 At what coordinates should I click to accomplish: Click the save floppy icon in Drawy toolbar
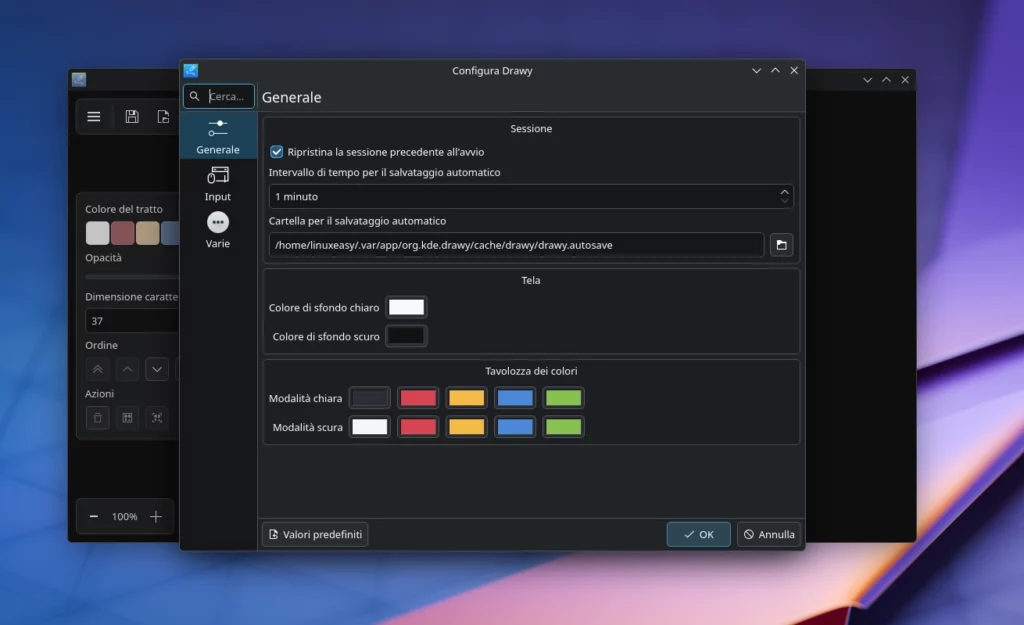pyautogui.click(x=132, y=117)
